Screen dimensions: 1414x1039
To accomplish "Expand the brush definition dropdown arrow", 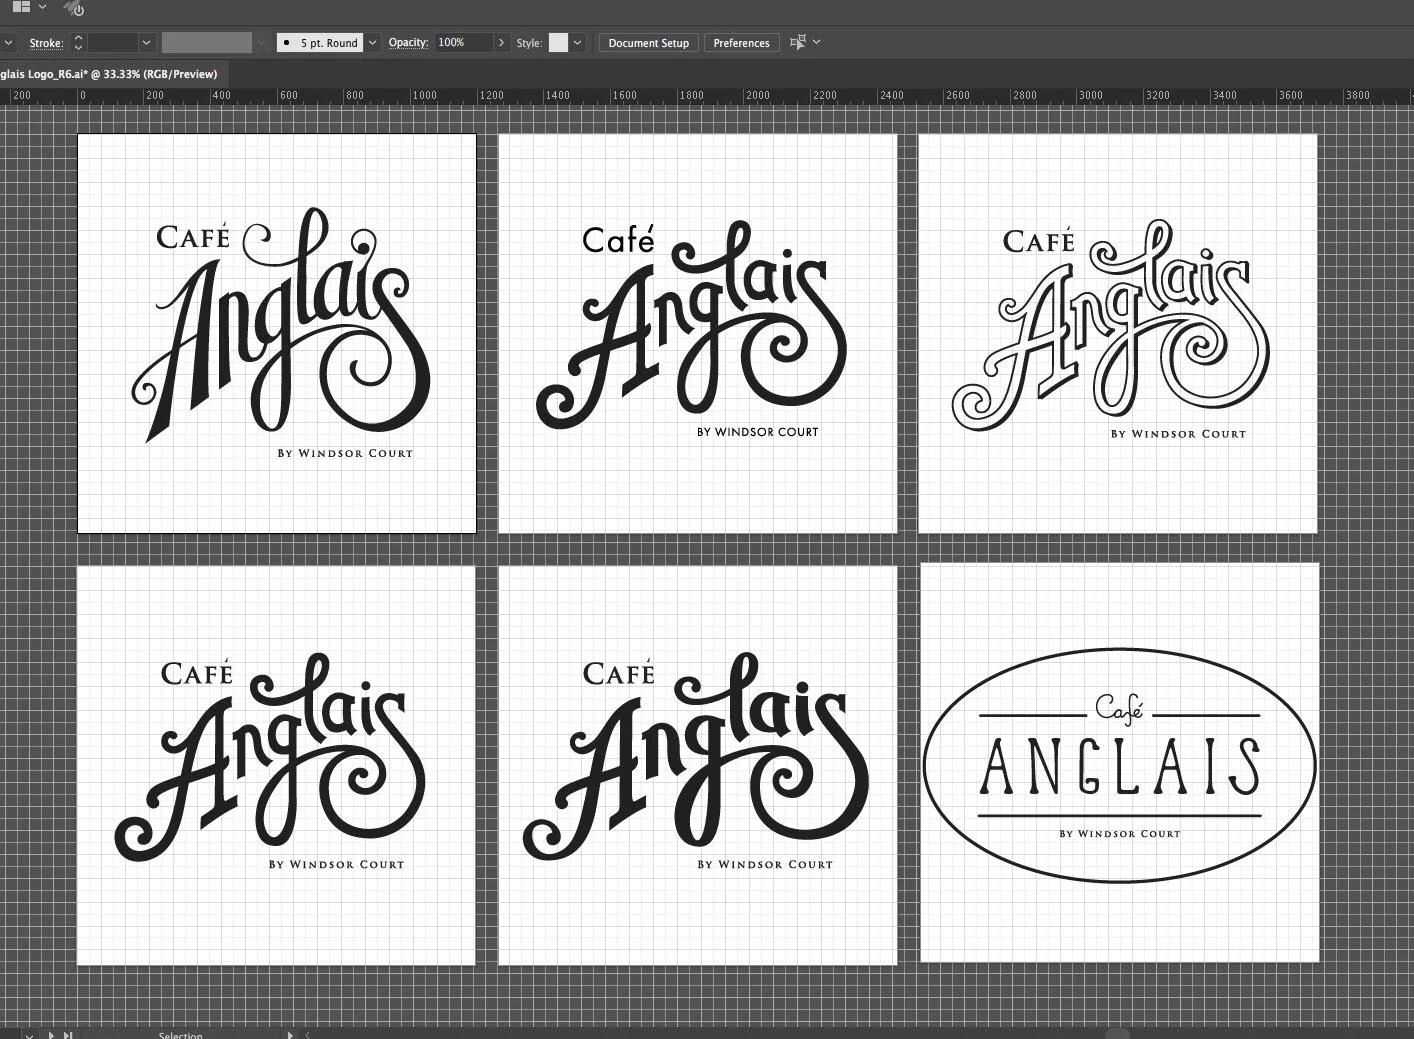I will point(372,43).
